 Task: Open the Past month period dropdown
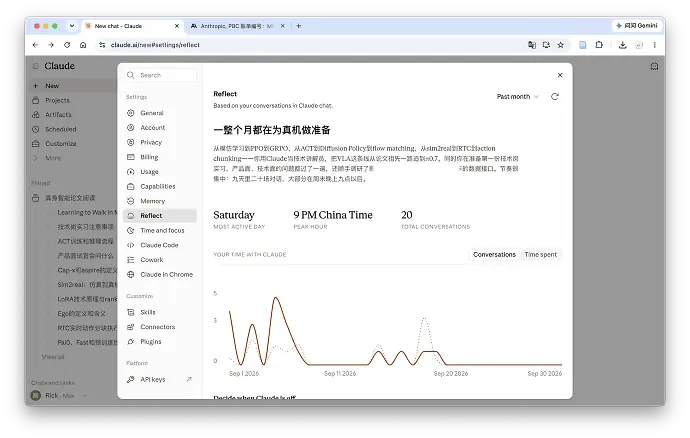(x=518, y=96)
